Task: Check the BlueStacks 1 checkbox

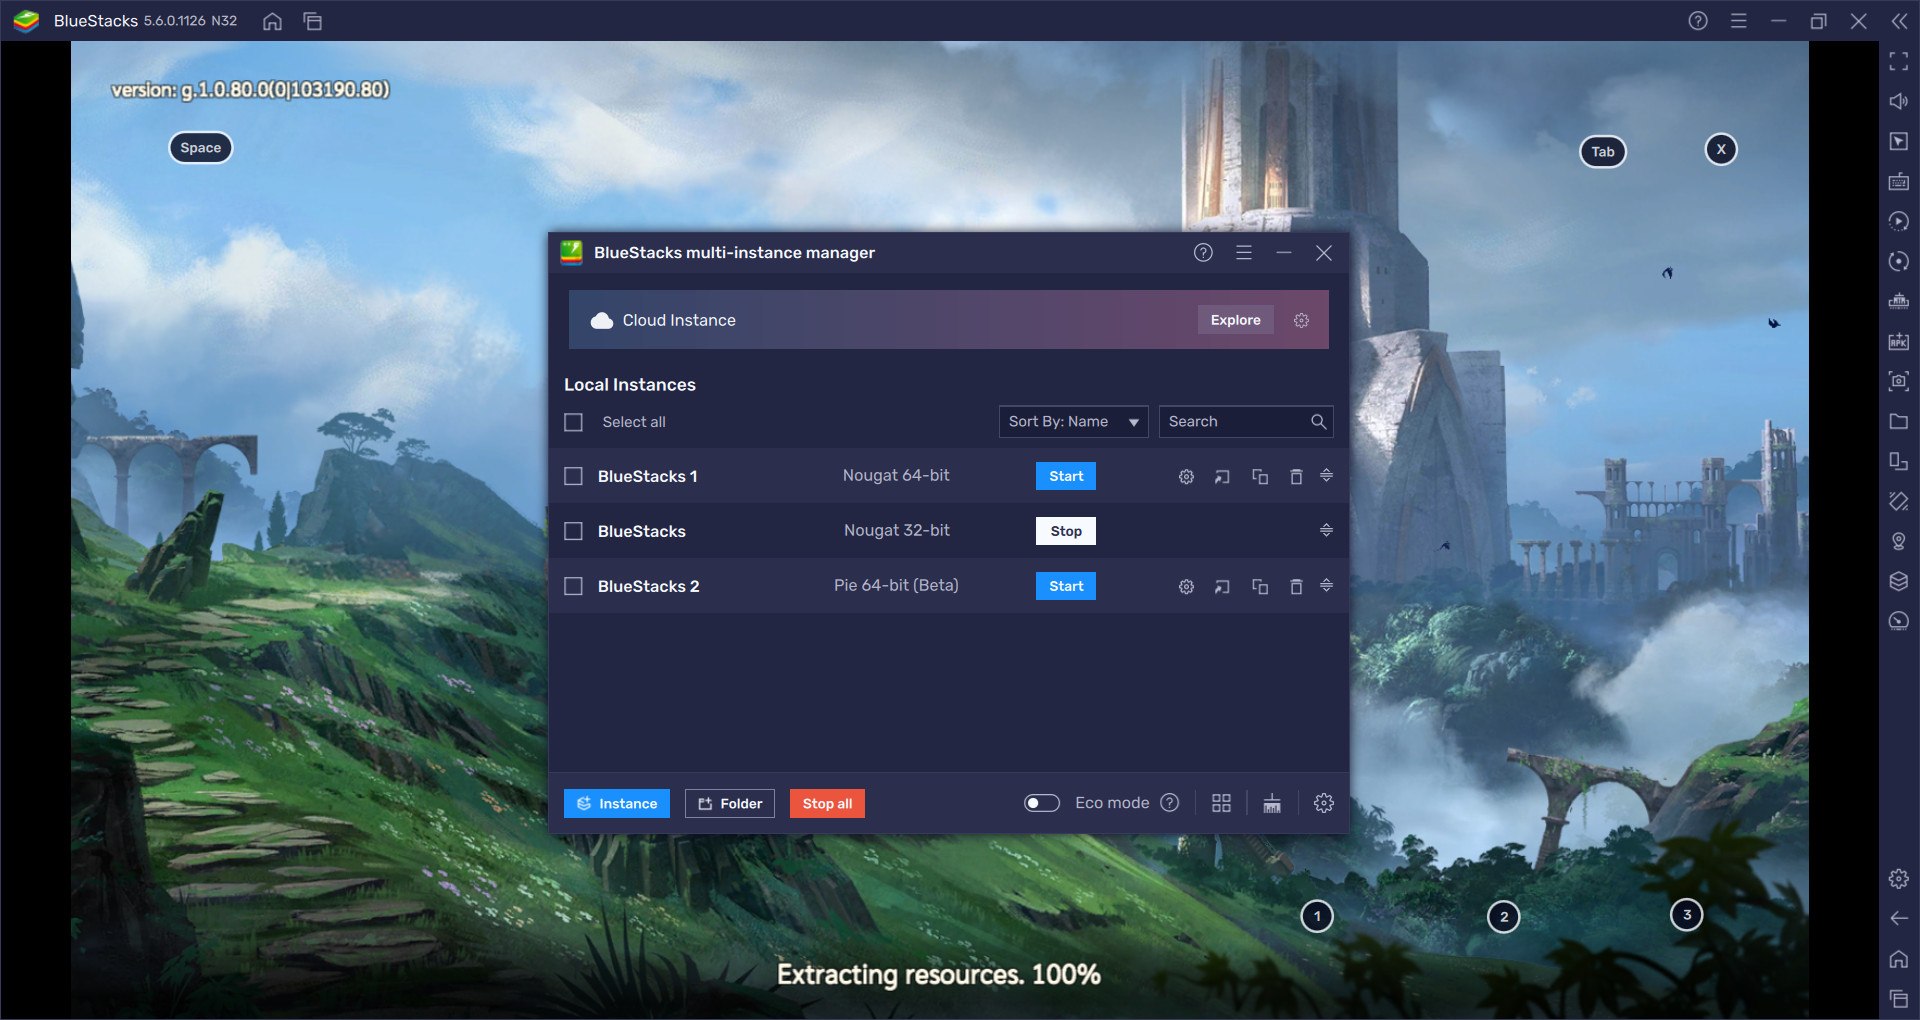Action: pos(573,477)
